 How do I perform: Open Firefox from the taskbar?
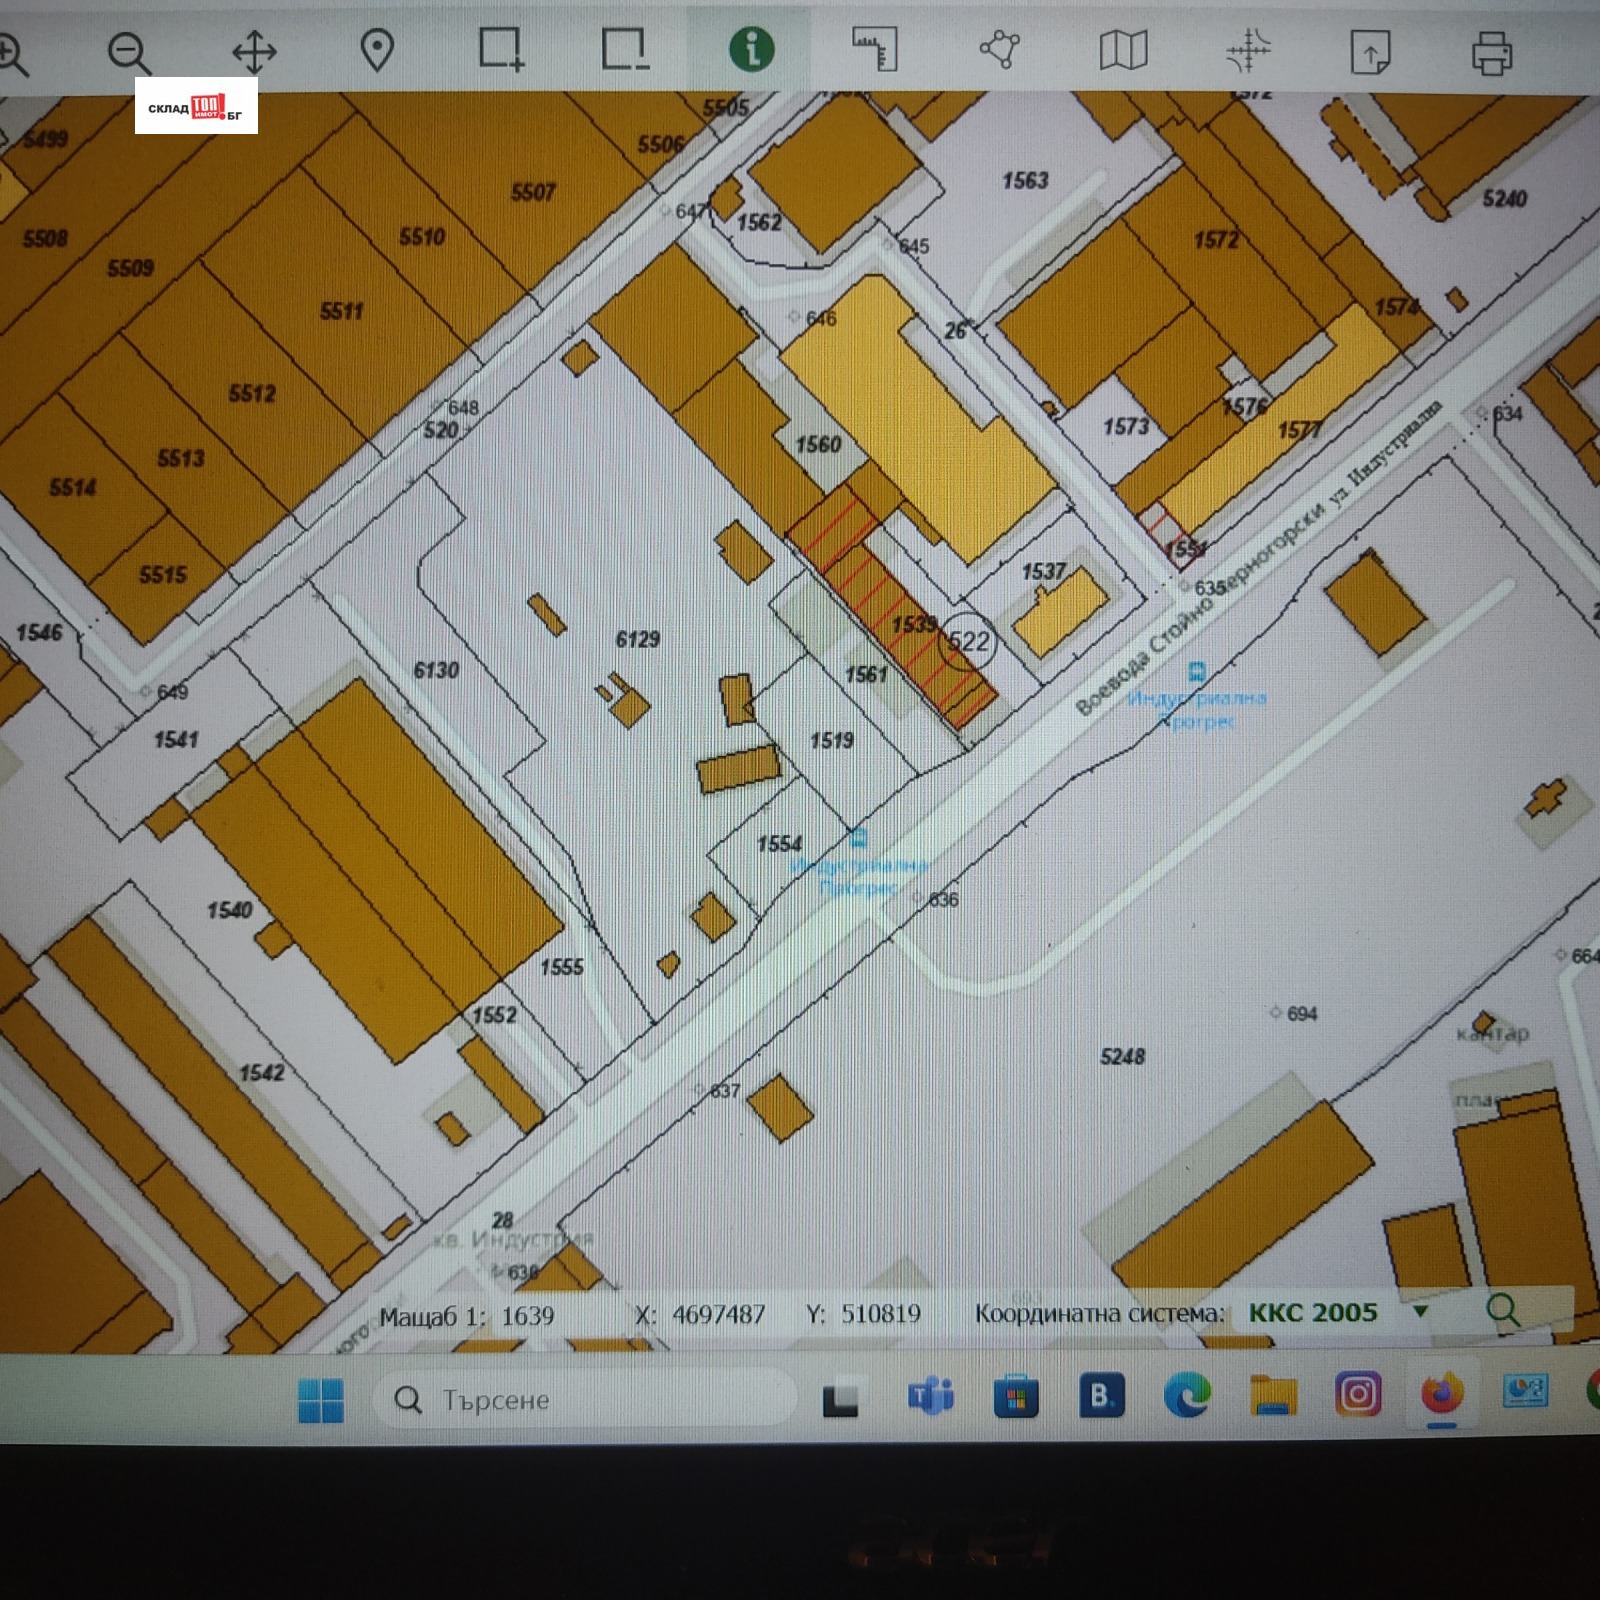point(1440,1394)
